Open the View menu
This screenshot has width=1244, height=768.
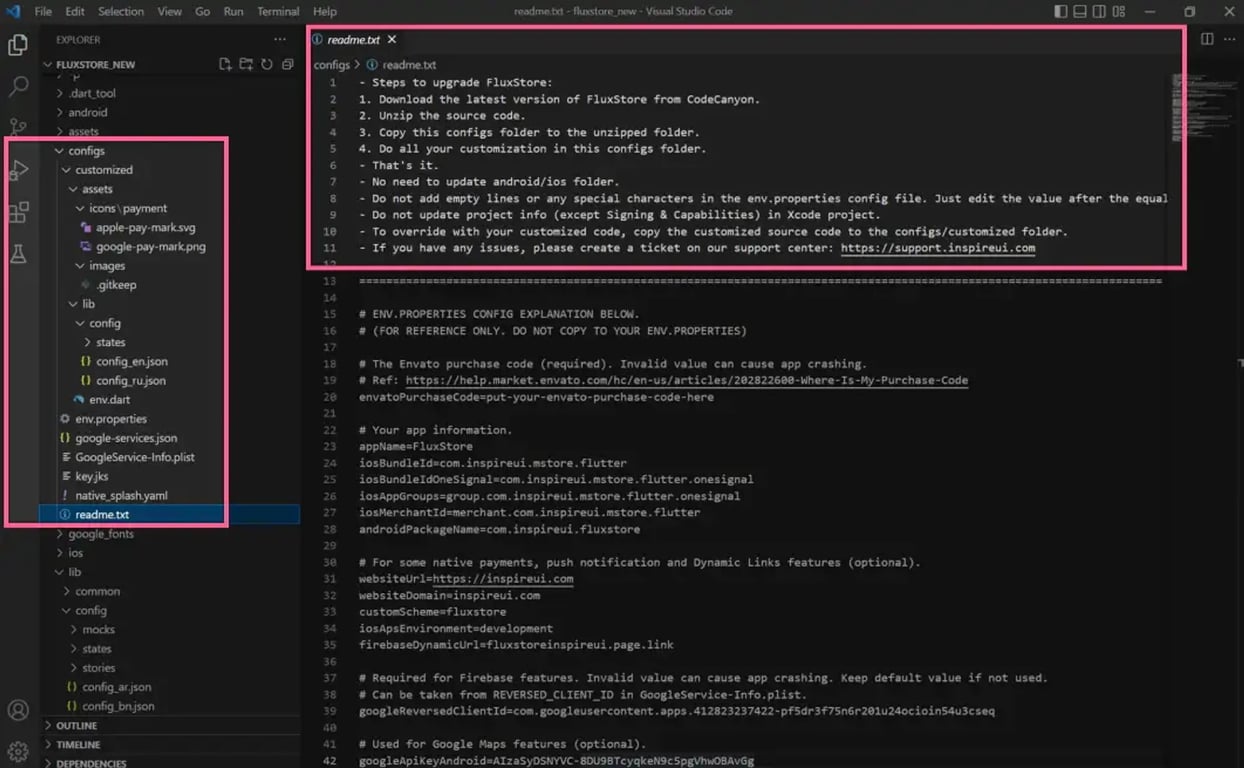coord(169,12)
